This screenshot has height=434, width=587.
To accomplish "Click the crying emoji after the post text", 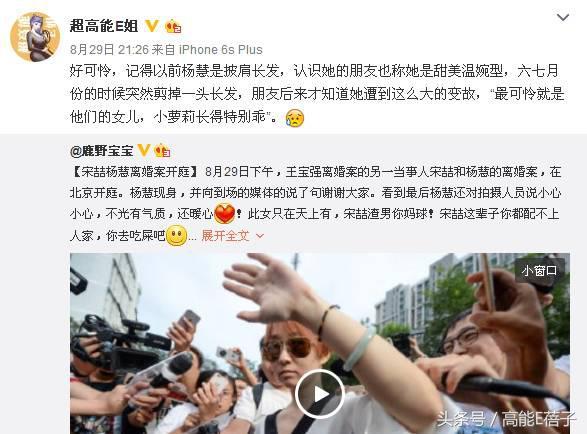I will click(x=295, y=118).
